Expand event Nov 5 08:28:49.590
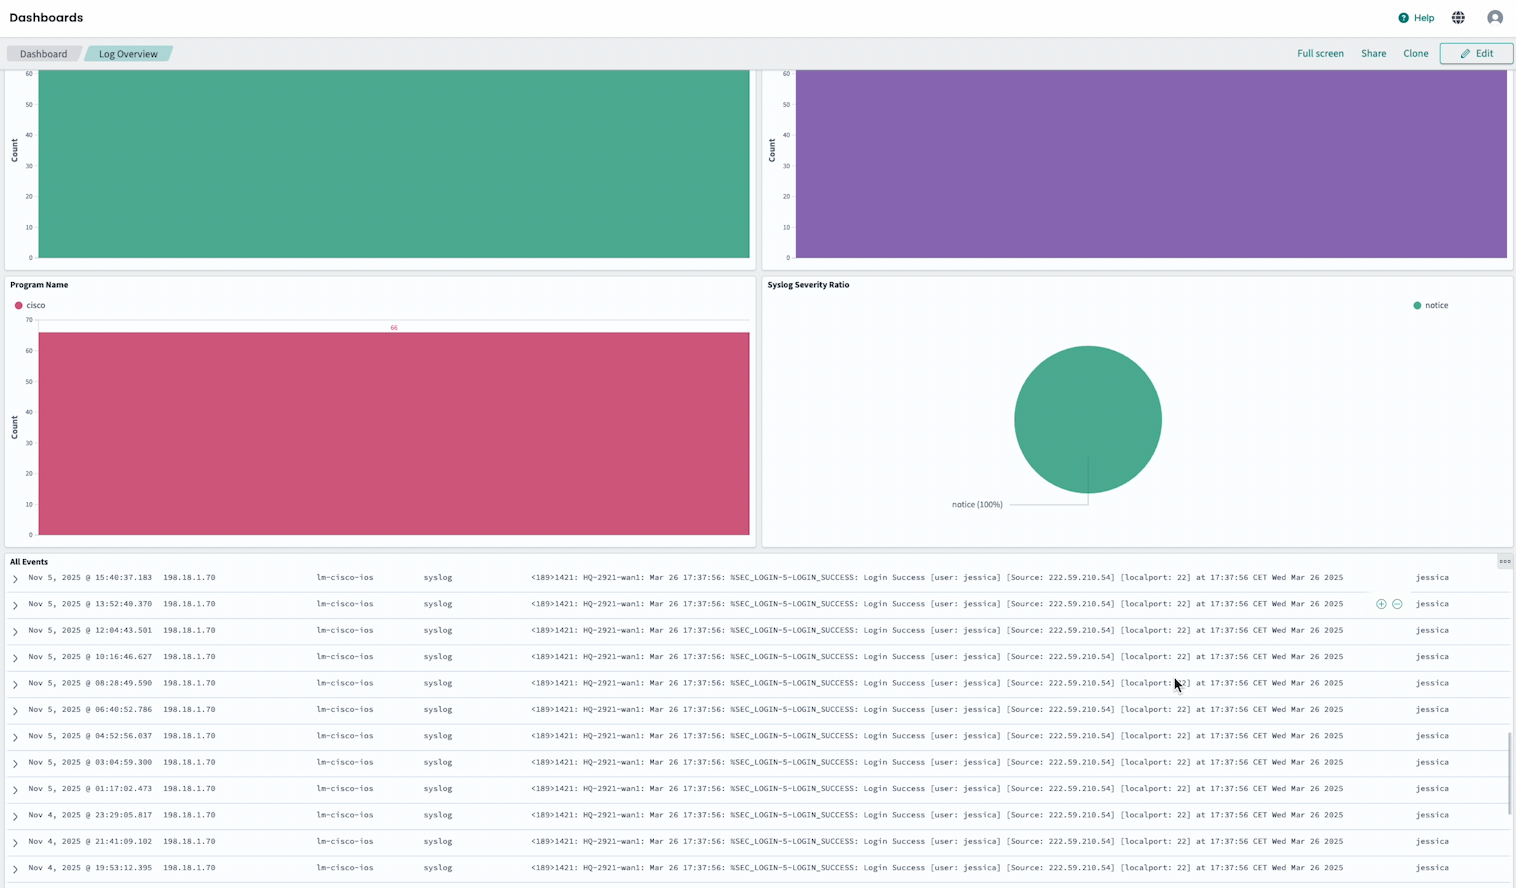 15,684
